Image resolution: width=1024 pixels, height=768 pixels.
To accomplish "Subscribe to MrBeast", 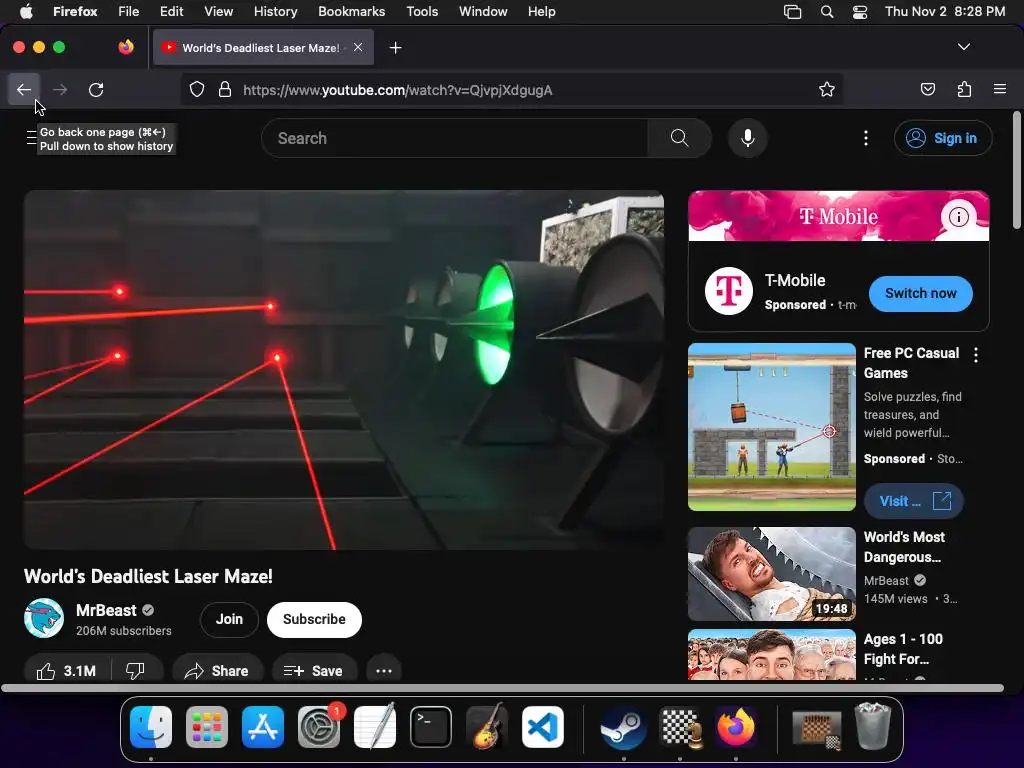I will pyautogui.click(x=314, y=619).
